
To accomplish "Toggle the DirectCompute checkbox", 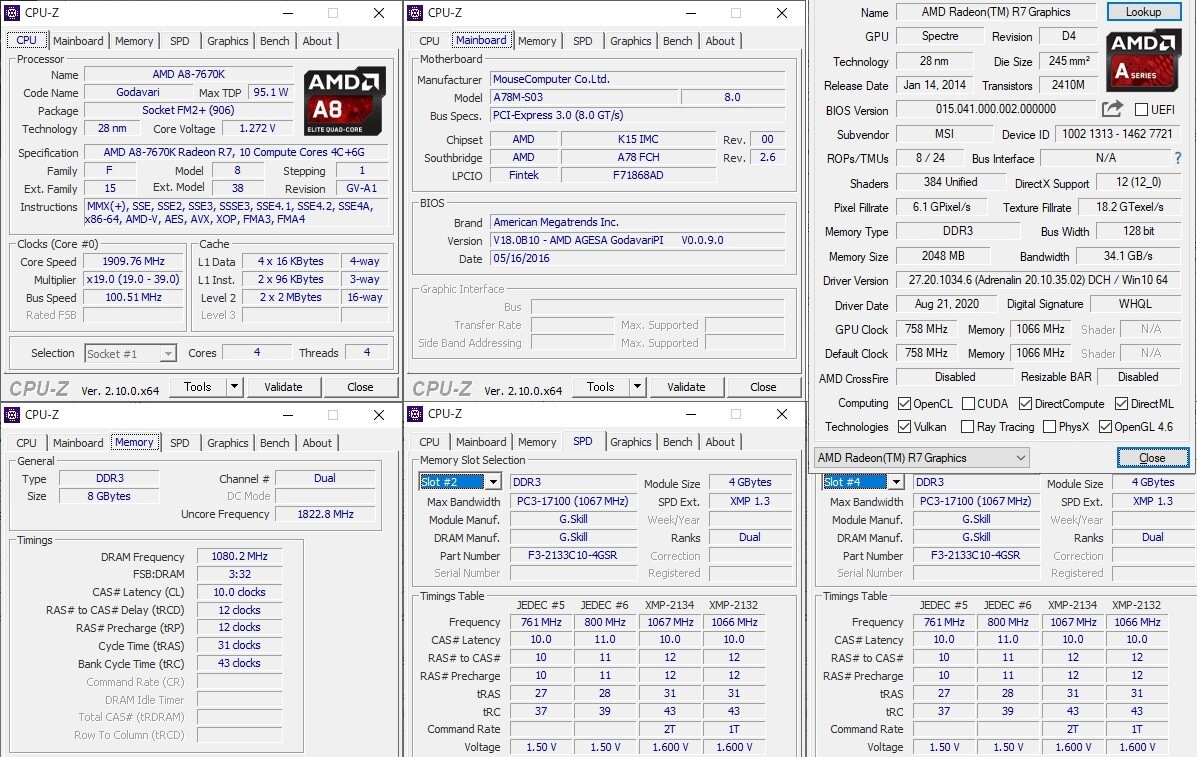I will pyautogui.click(x=1025, y=404).
